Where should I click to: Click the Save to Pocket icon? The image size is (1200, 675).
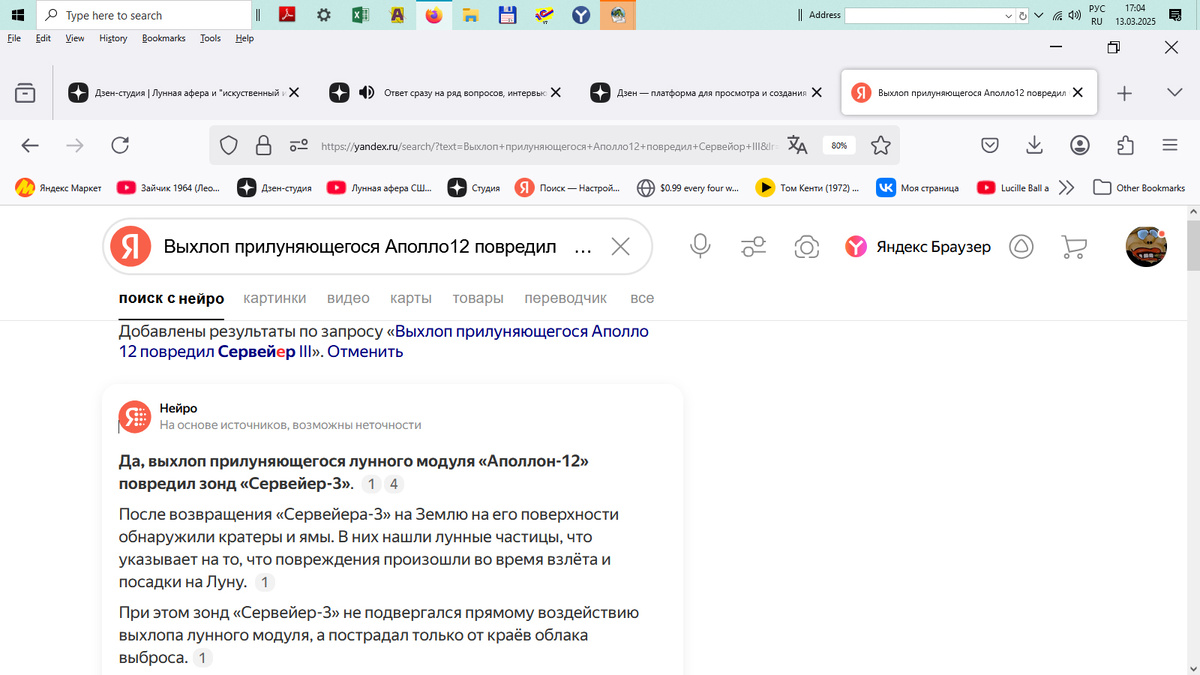click(x=990, y=146)
